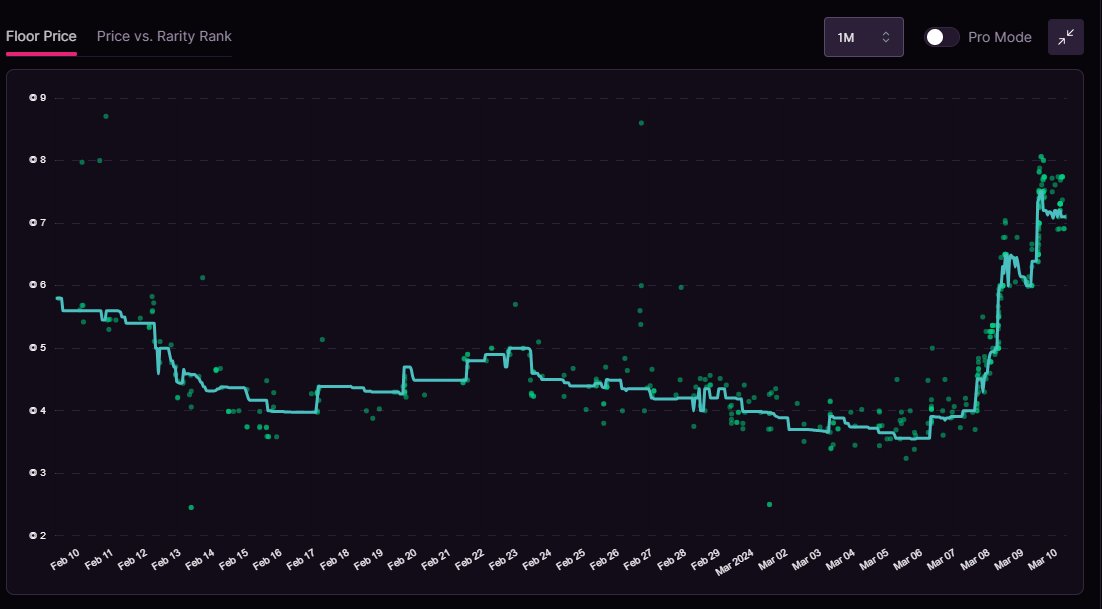Click the Feb 13 date axis label
This screenshot has height=609, width=1102.
[166, 559]
